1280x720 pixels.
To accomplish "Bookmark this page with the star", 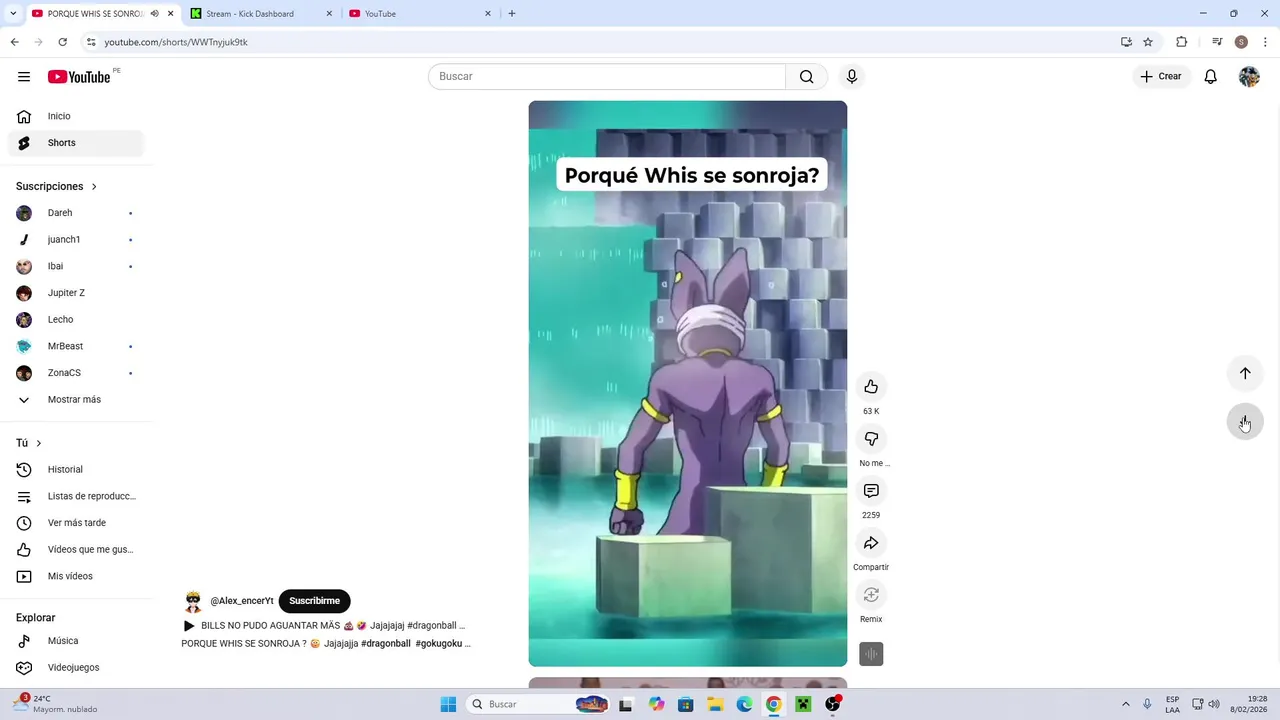I will pos(1148,42).
